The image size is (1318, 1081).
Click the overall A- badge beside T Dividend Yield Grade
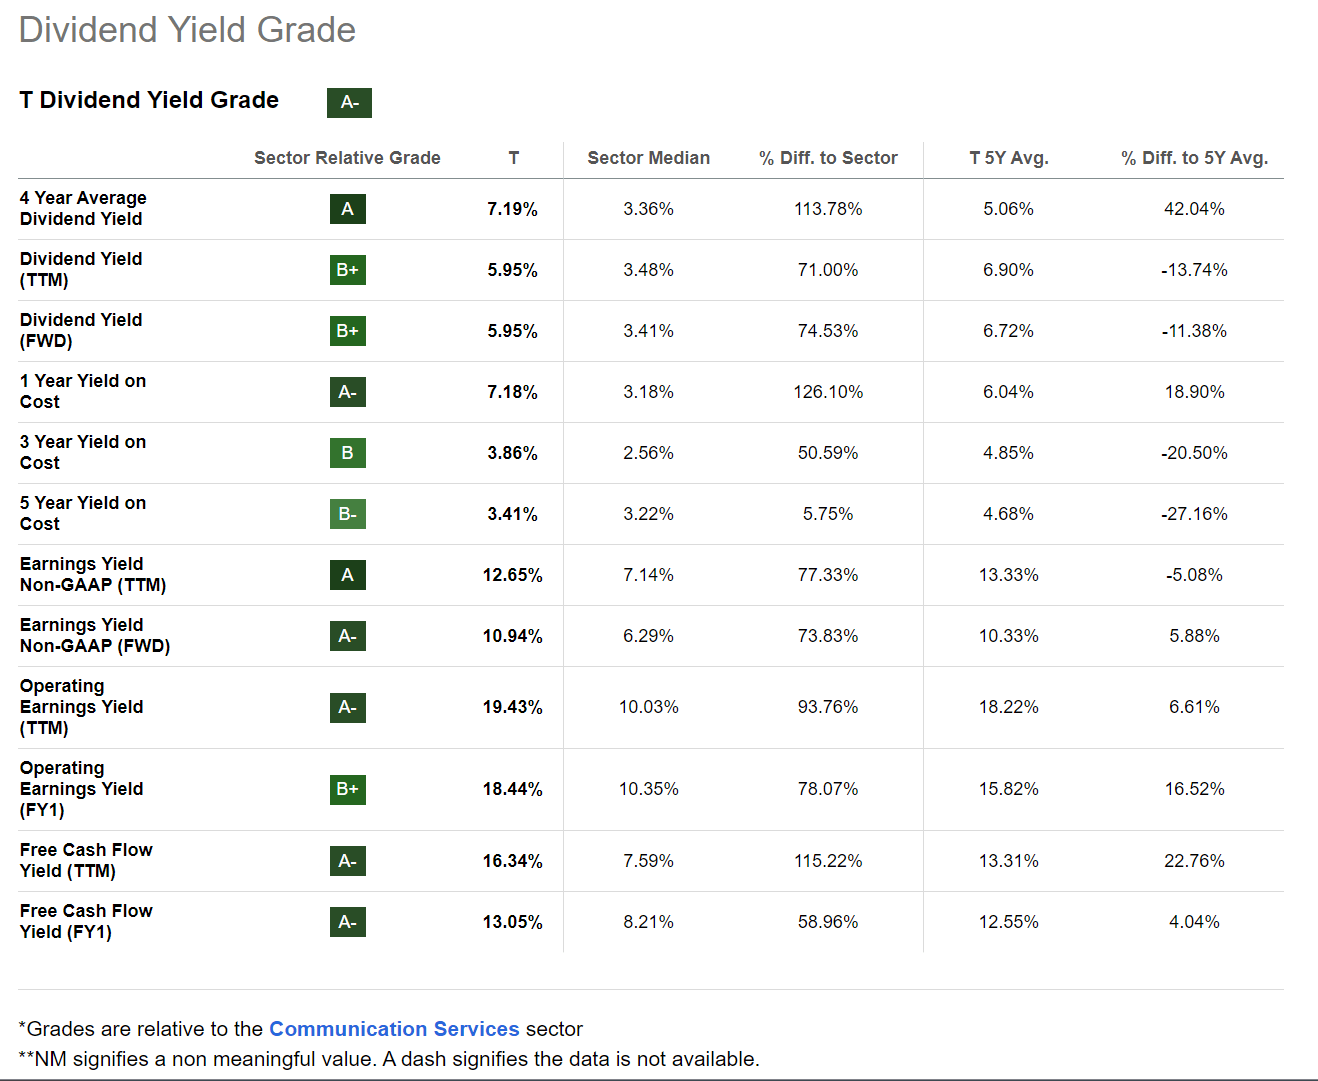click(x=349, y=103)
